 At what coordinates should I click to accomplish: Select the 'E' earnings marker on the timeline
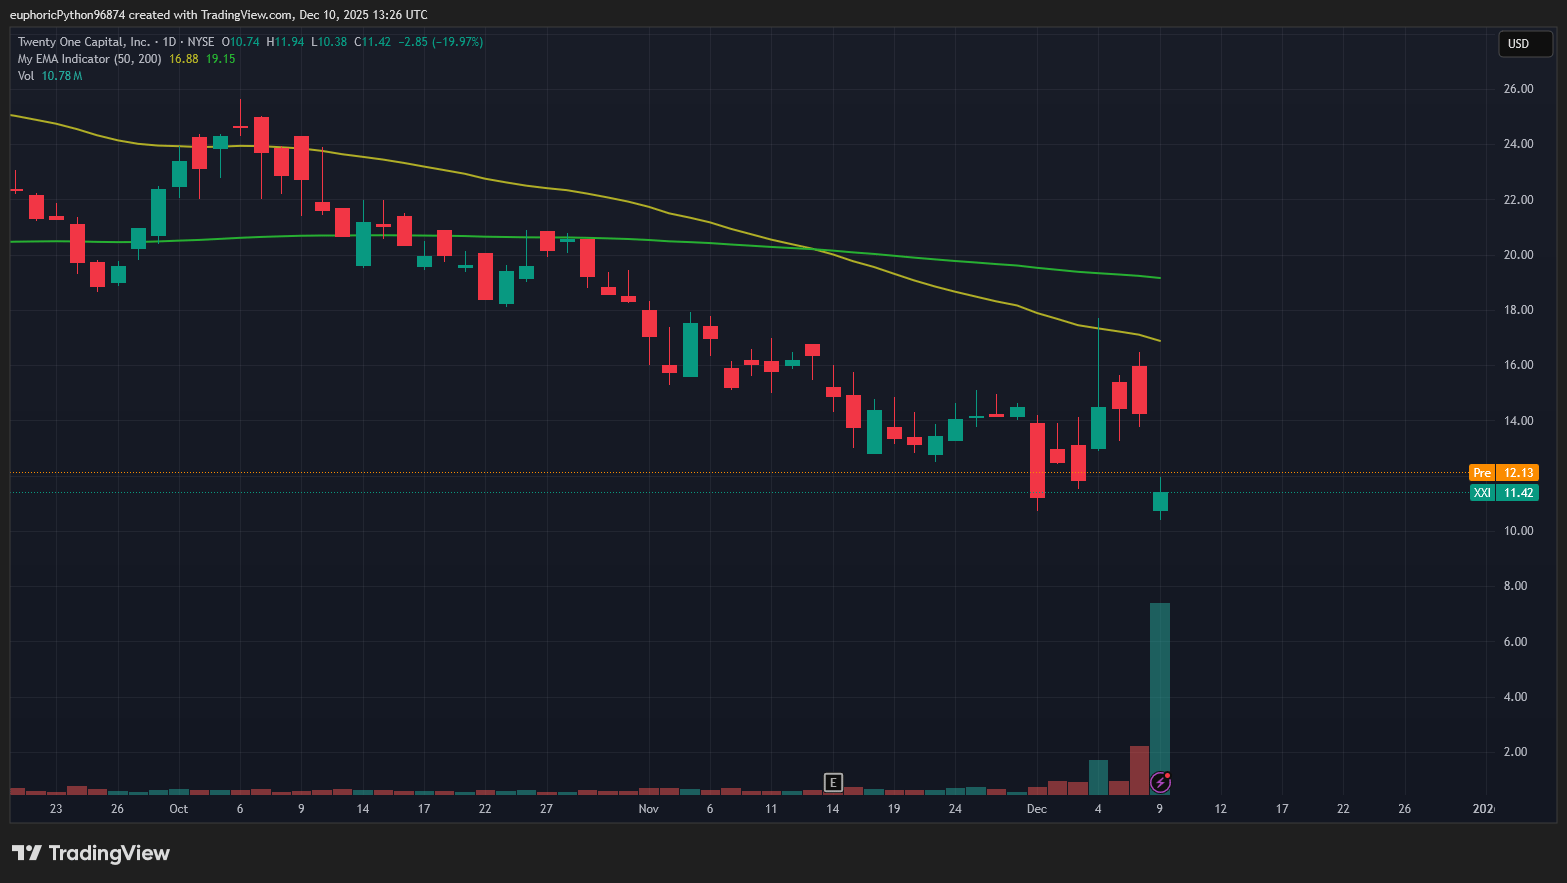(833, 783)
